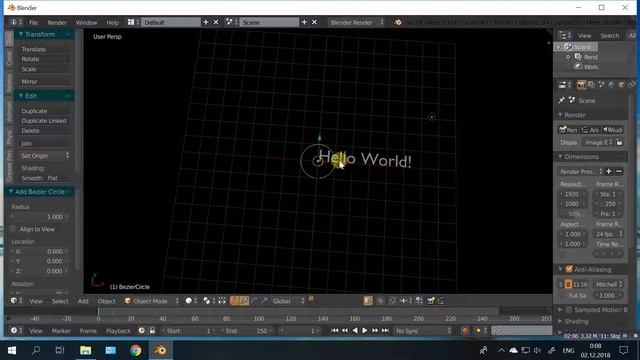Click OpenGL render animation clapper icon
Image resolution: width=640 pixels, height=360 pixels.
coord(441,301)
